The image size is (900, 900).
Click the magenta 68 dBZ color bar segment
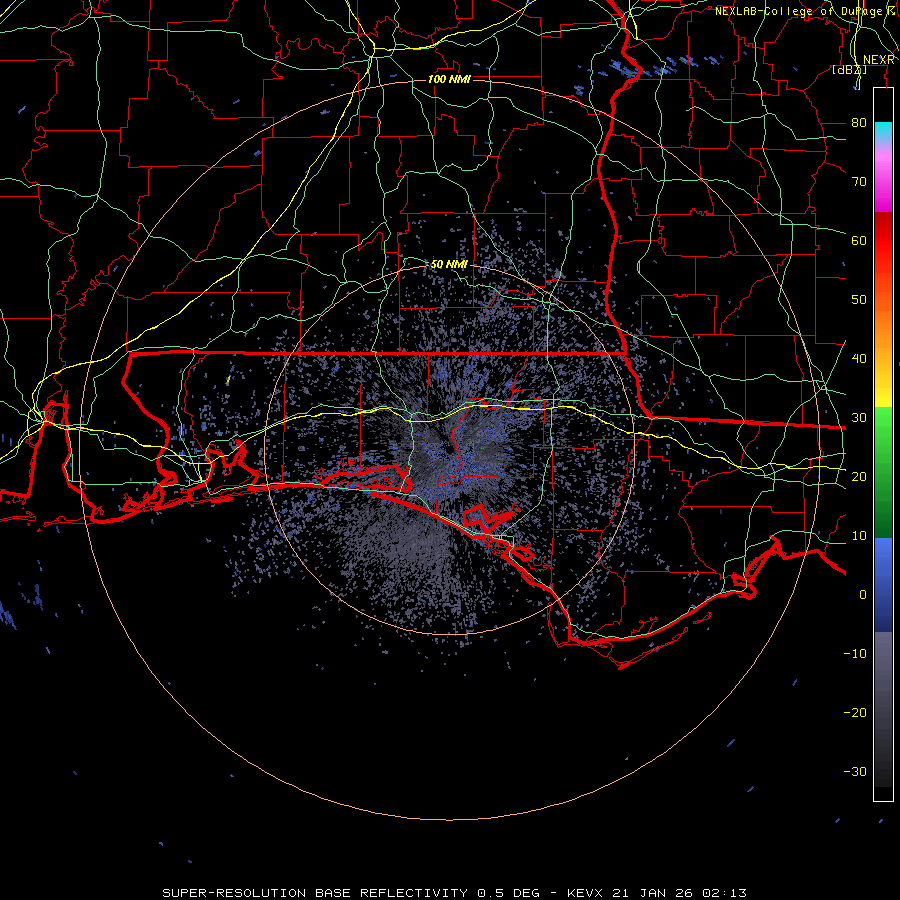point(883,193)
